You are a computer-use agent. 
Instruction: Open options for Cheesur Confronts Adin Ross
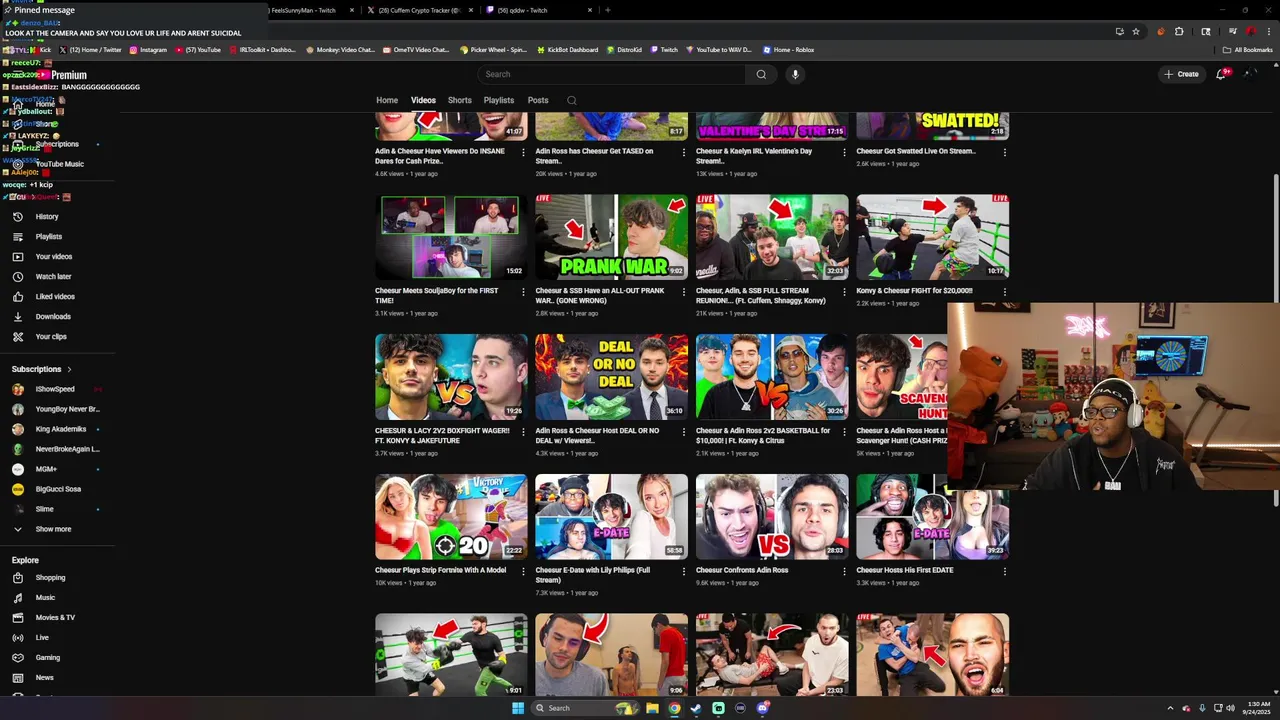(x=844, y=572)
